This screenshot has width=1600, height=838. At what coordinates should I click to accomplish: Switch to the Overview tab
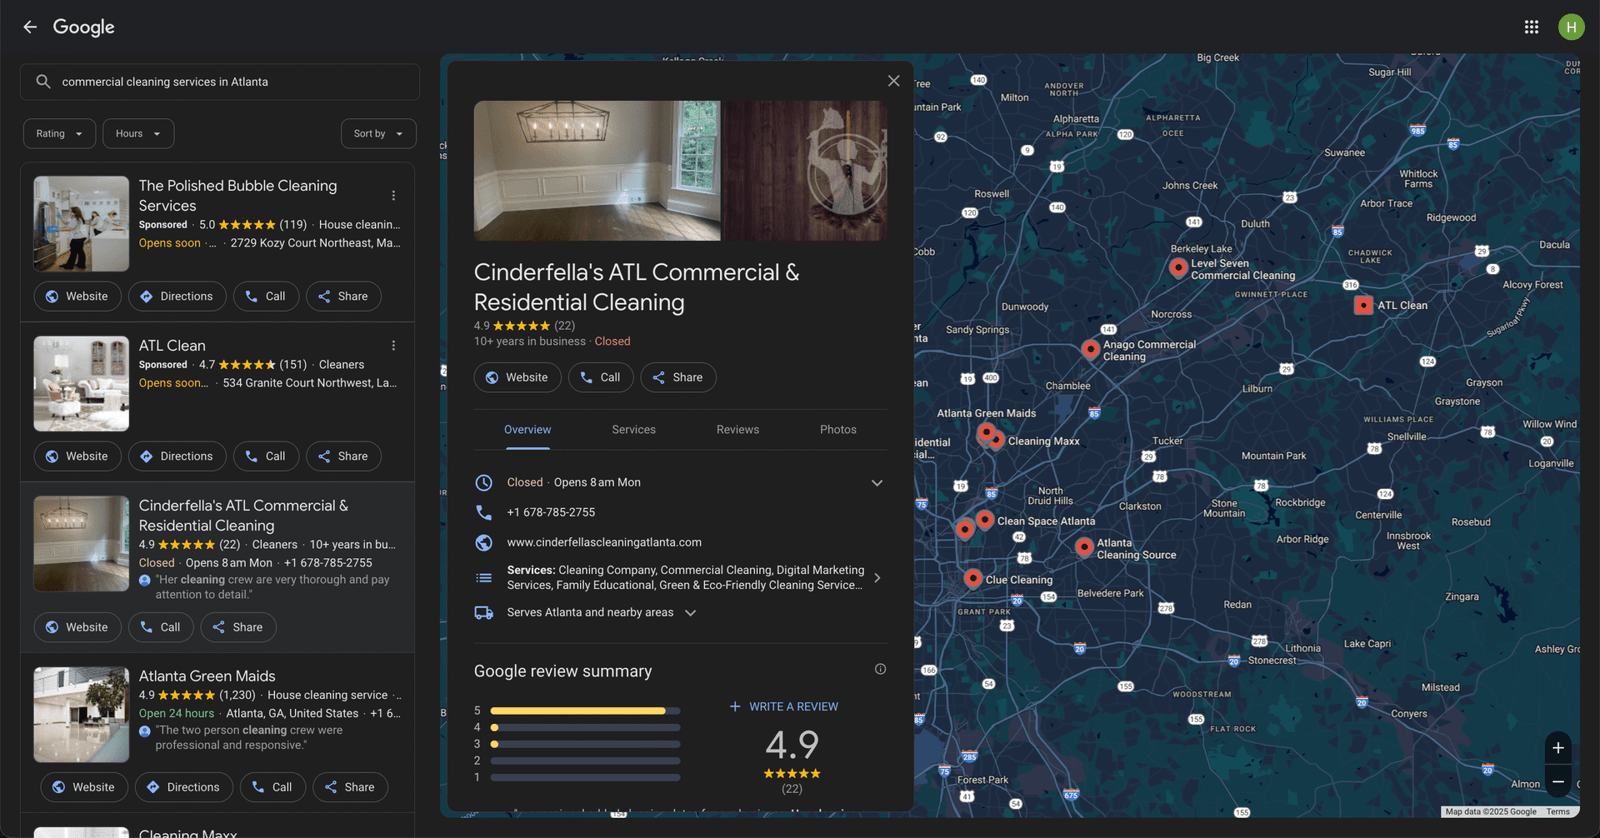(x=527, y=430)
